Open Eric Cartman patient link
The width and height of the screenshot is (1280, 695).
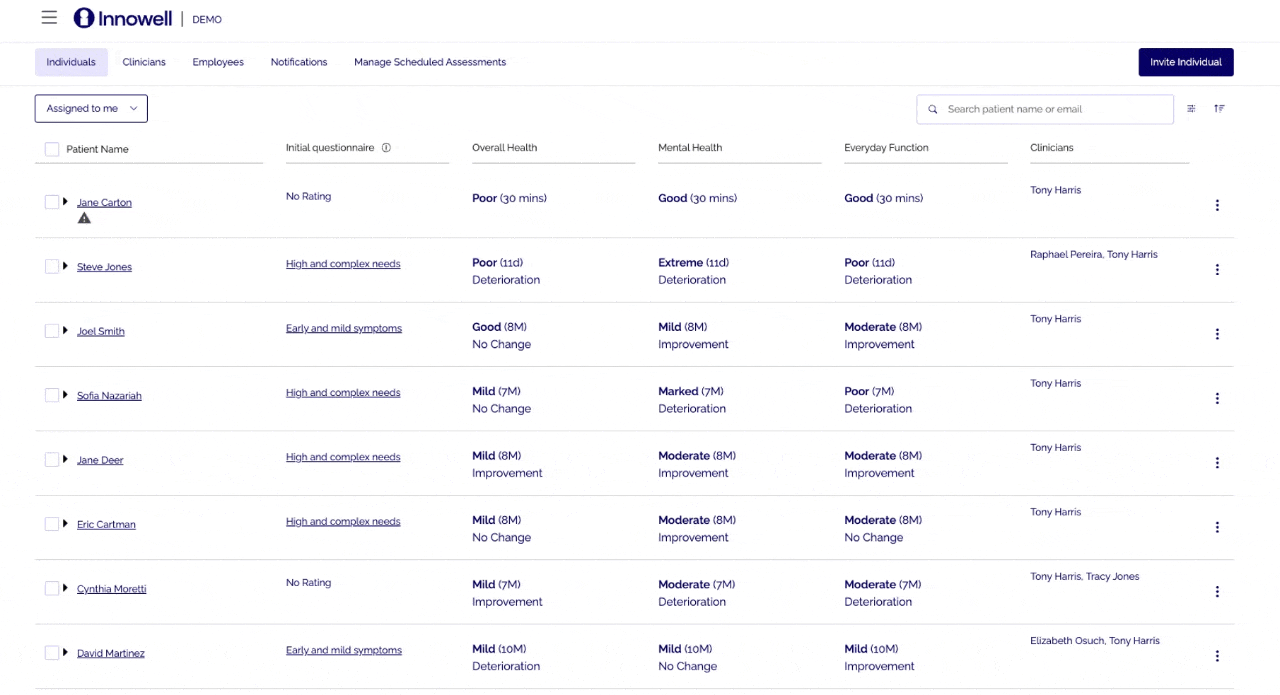[106, 524]
